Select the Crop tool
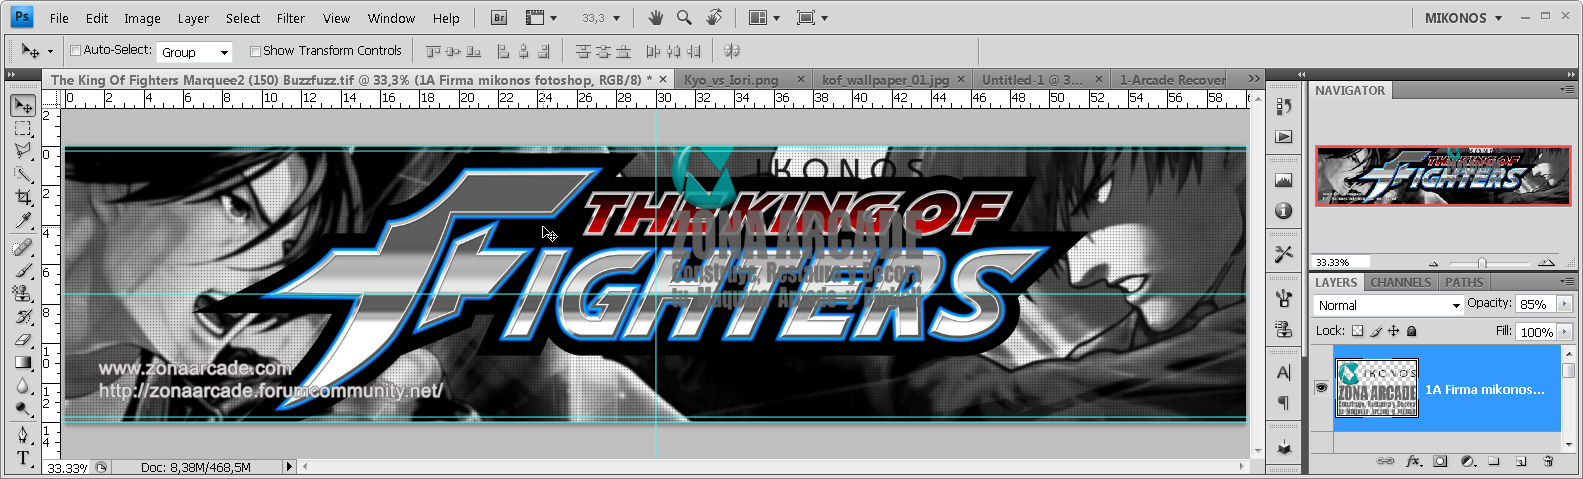The width and height of the screenshot is (1583, 479). [23, 197]
